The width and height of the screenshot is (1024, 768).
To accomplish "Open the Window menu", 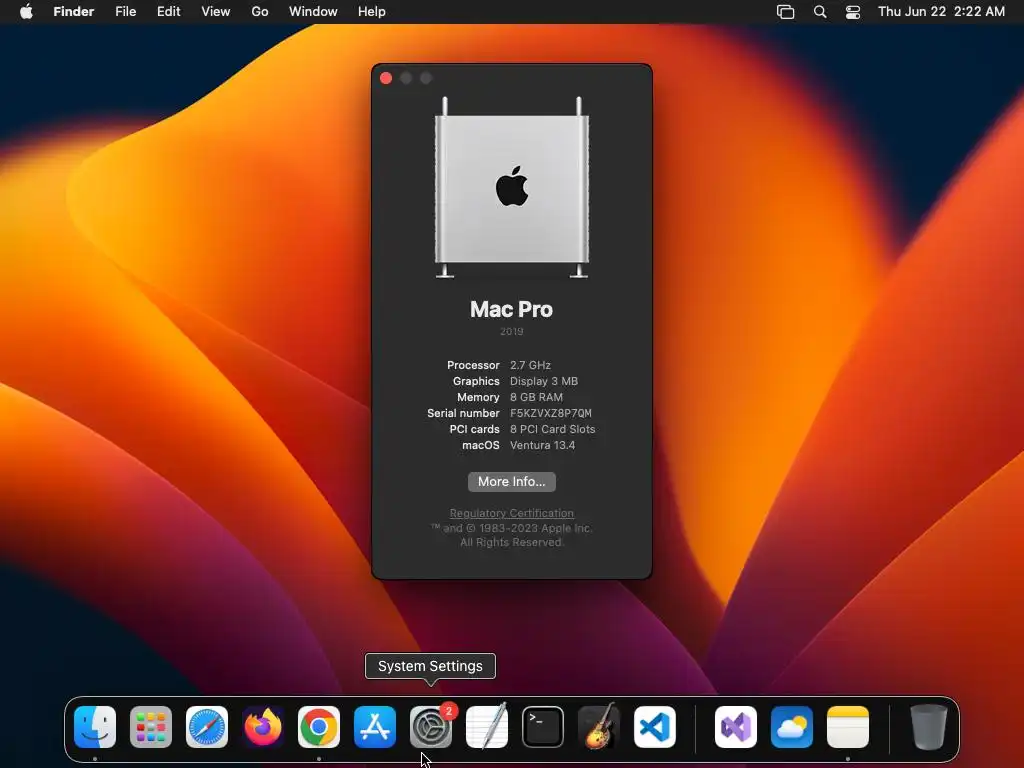I will (313, 12).
